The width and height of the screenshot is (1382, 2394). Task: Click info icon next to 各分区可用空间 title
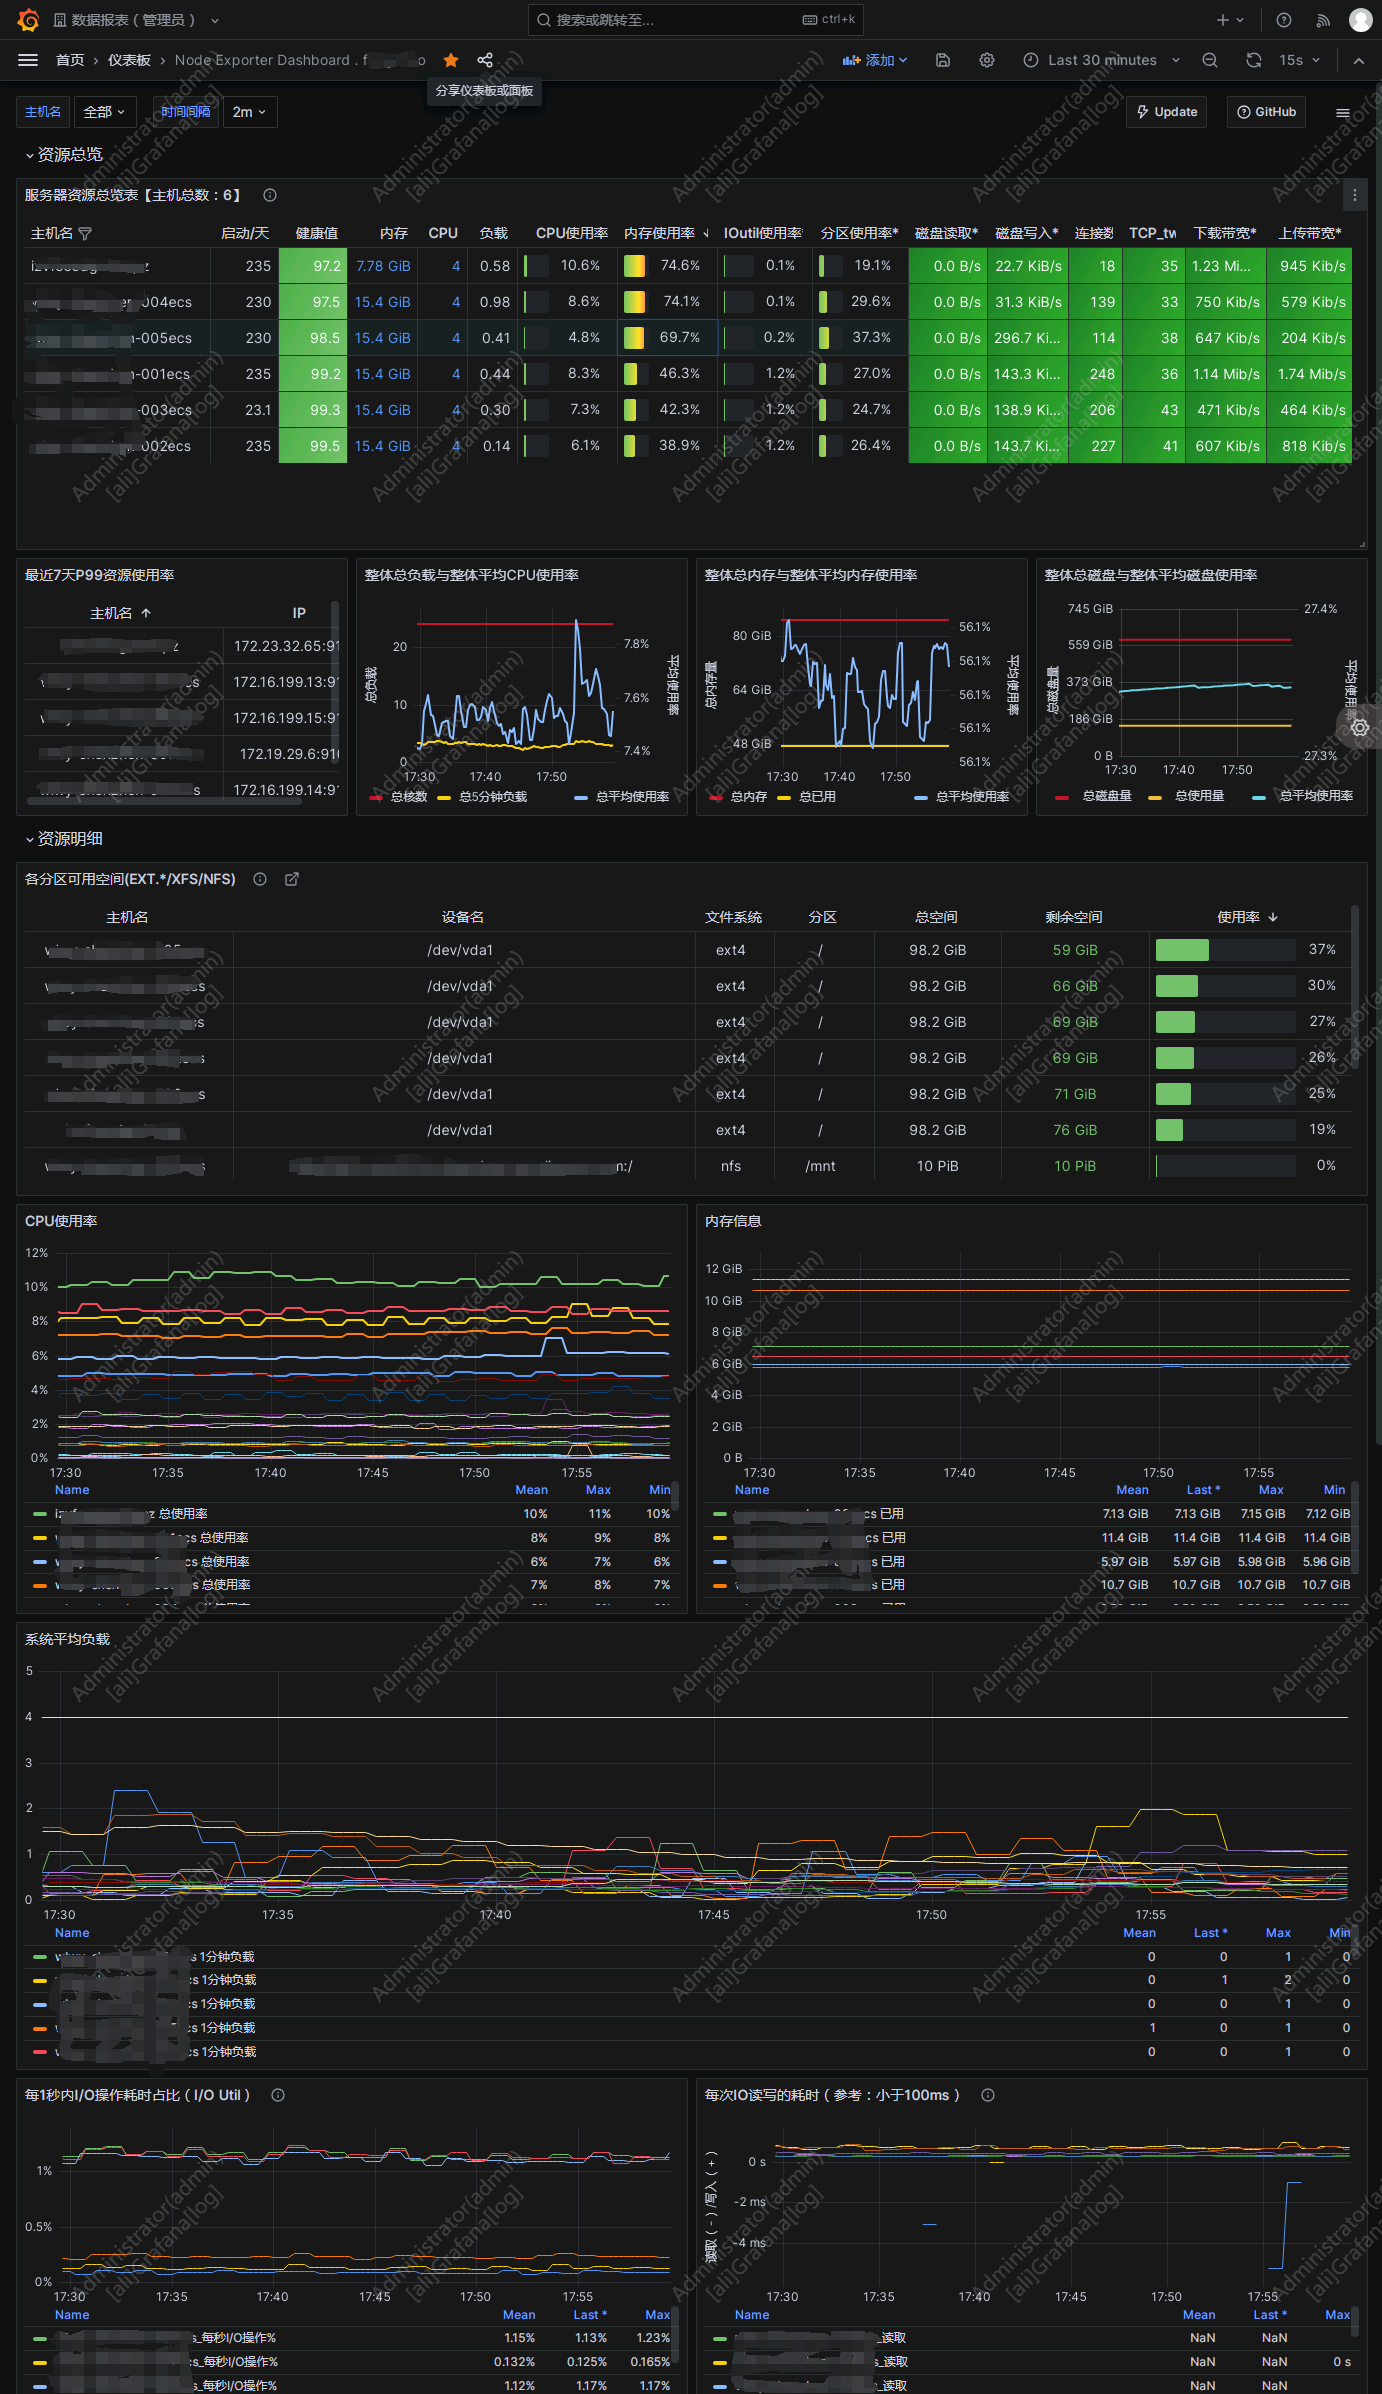coord(260,879)
